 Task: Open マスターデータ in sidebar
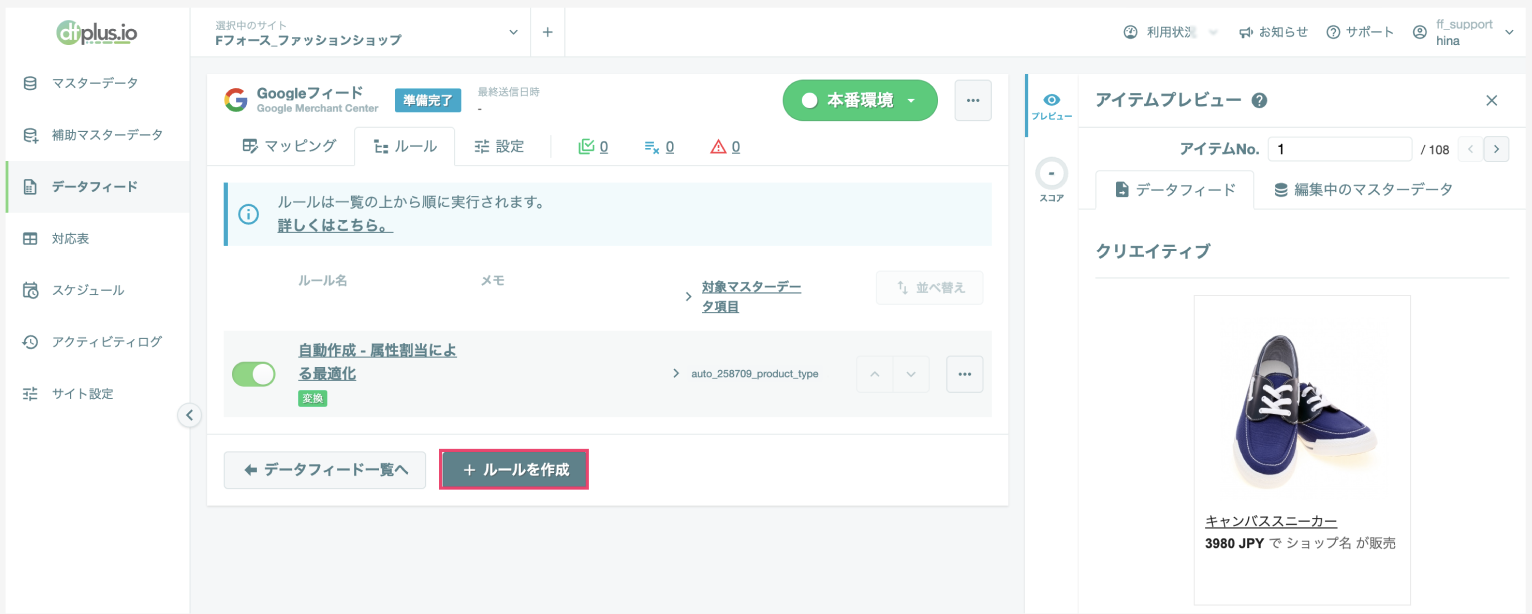pyautogui.click(x=96, y=83)
